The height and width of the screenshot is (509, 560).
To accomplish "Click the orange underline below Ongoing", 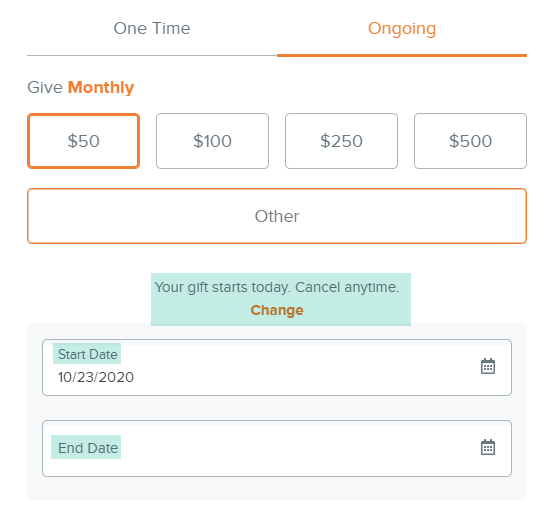I will tap(402, 55).
